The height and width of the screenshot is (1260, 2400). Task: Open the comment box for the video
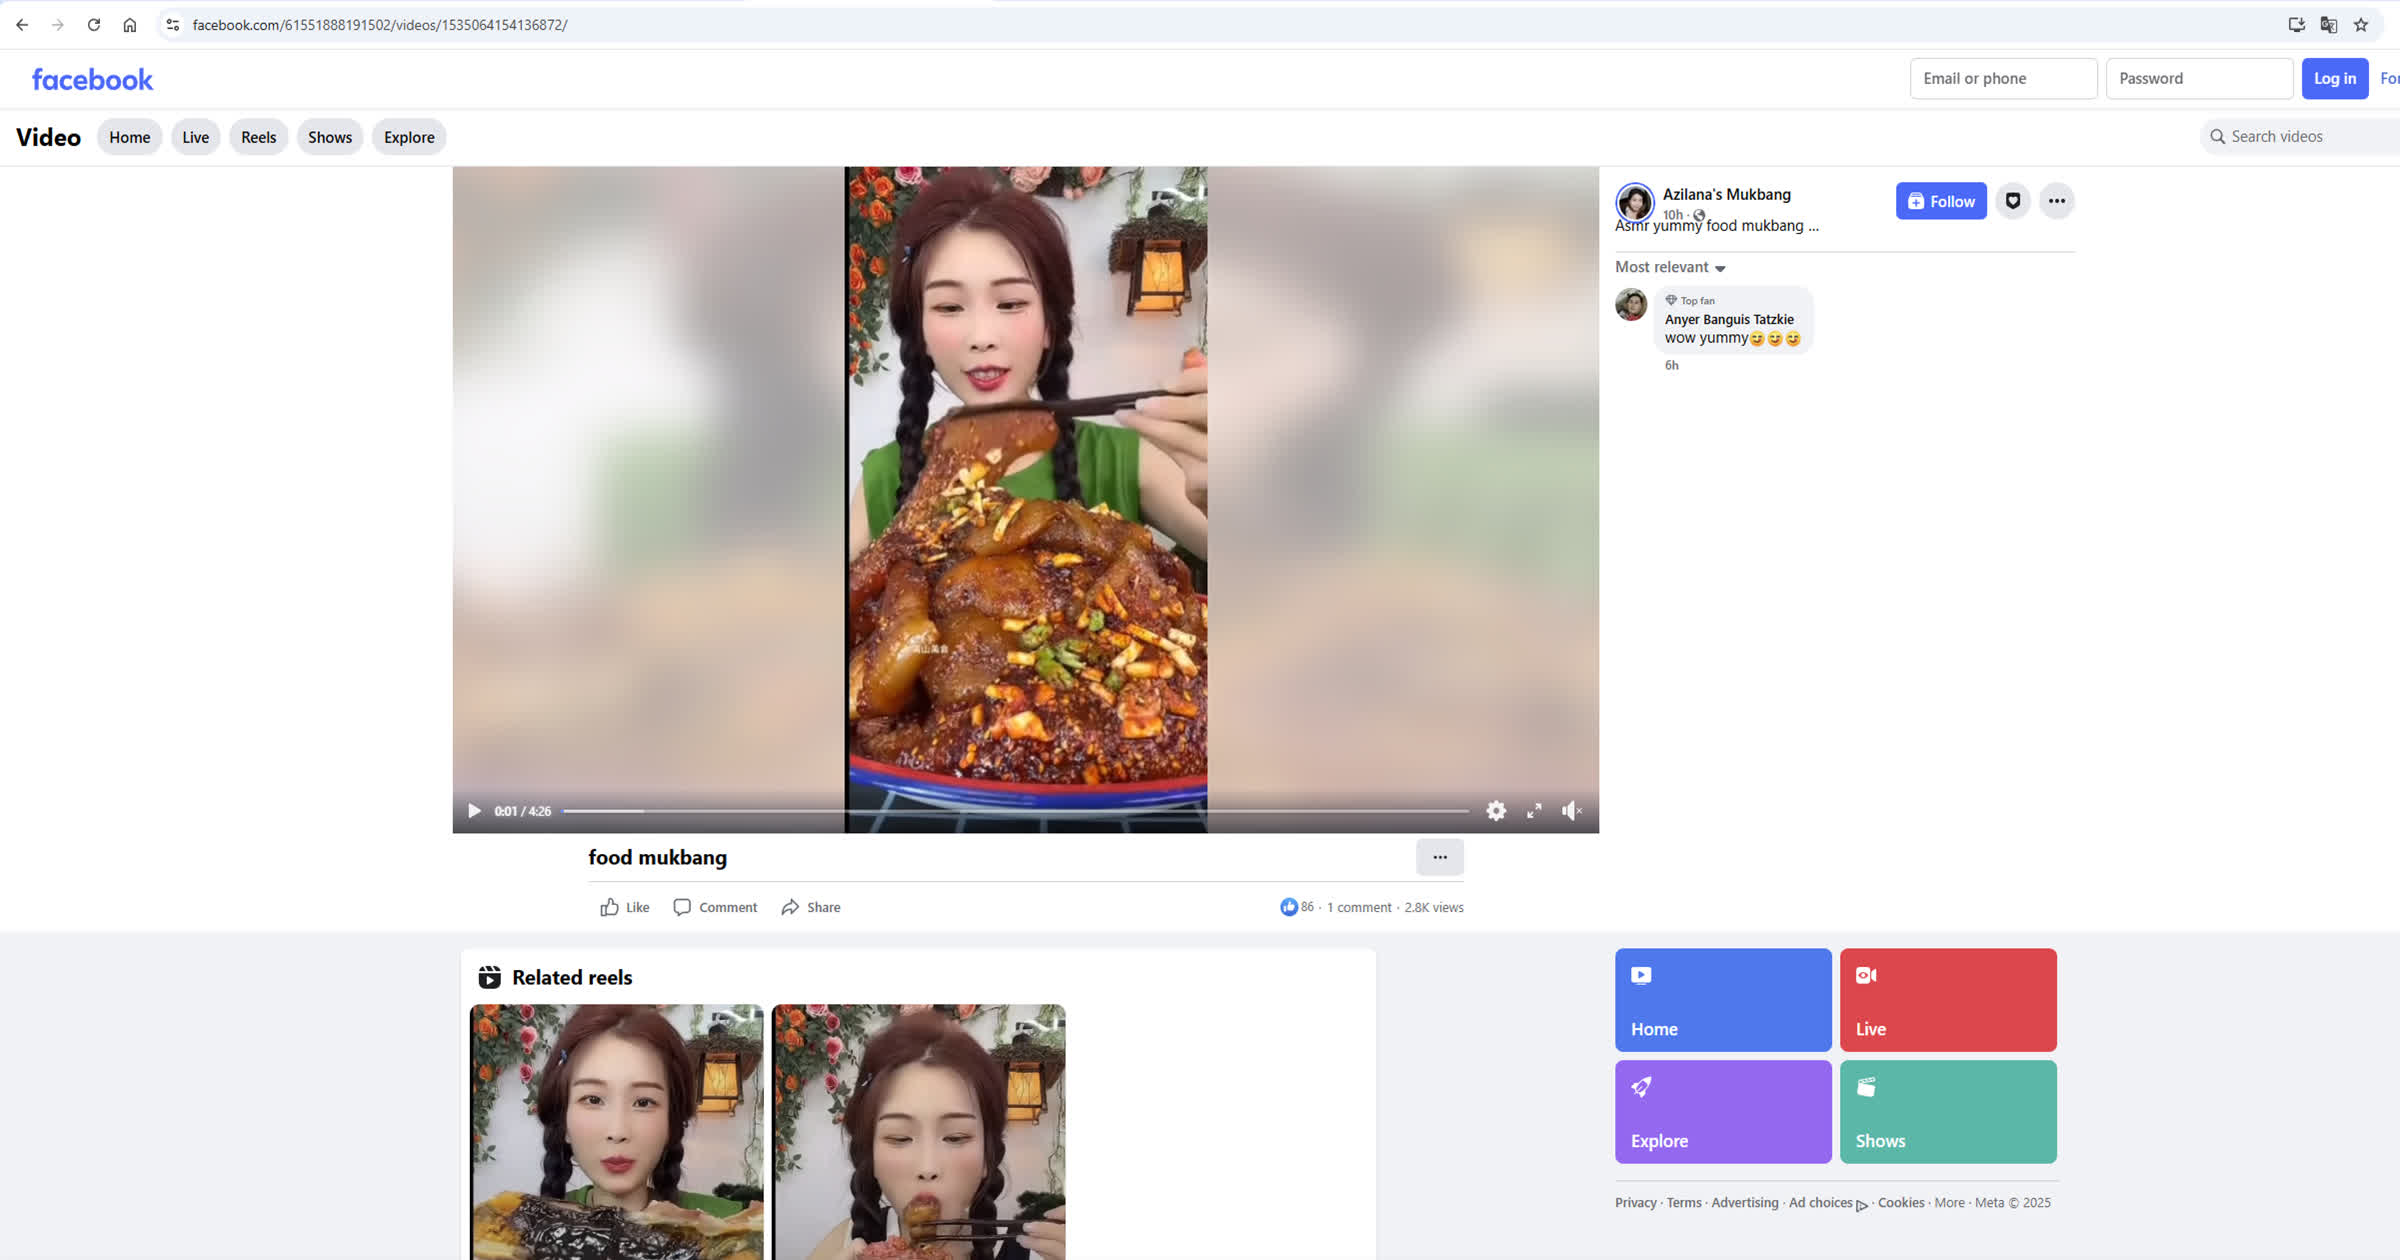(x=714, y=907)
